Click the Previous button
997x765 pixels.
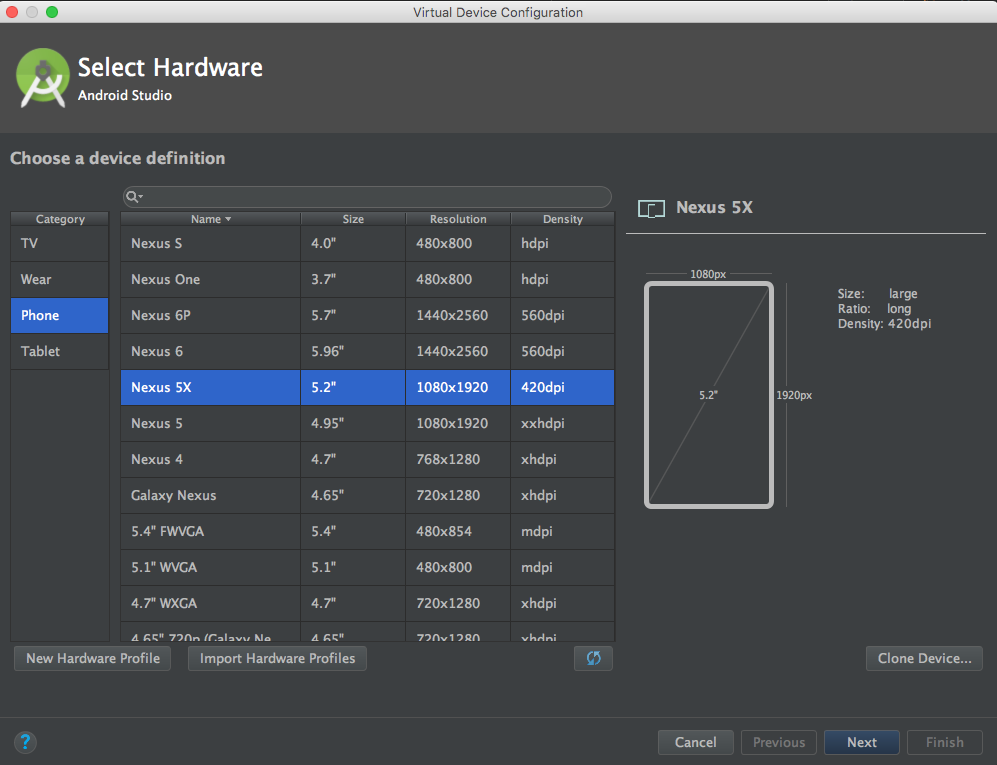point(779,742)
